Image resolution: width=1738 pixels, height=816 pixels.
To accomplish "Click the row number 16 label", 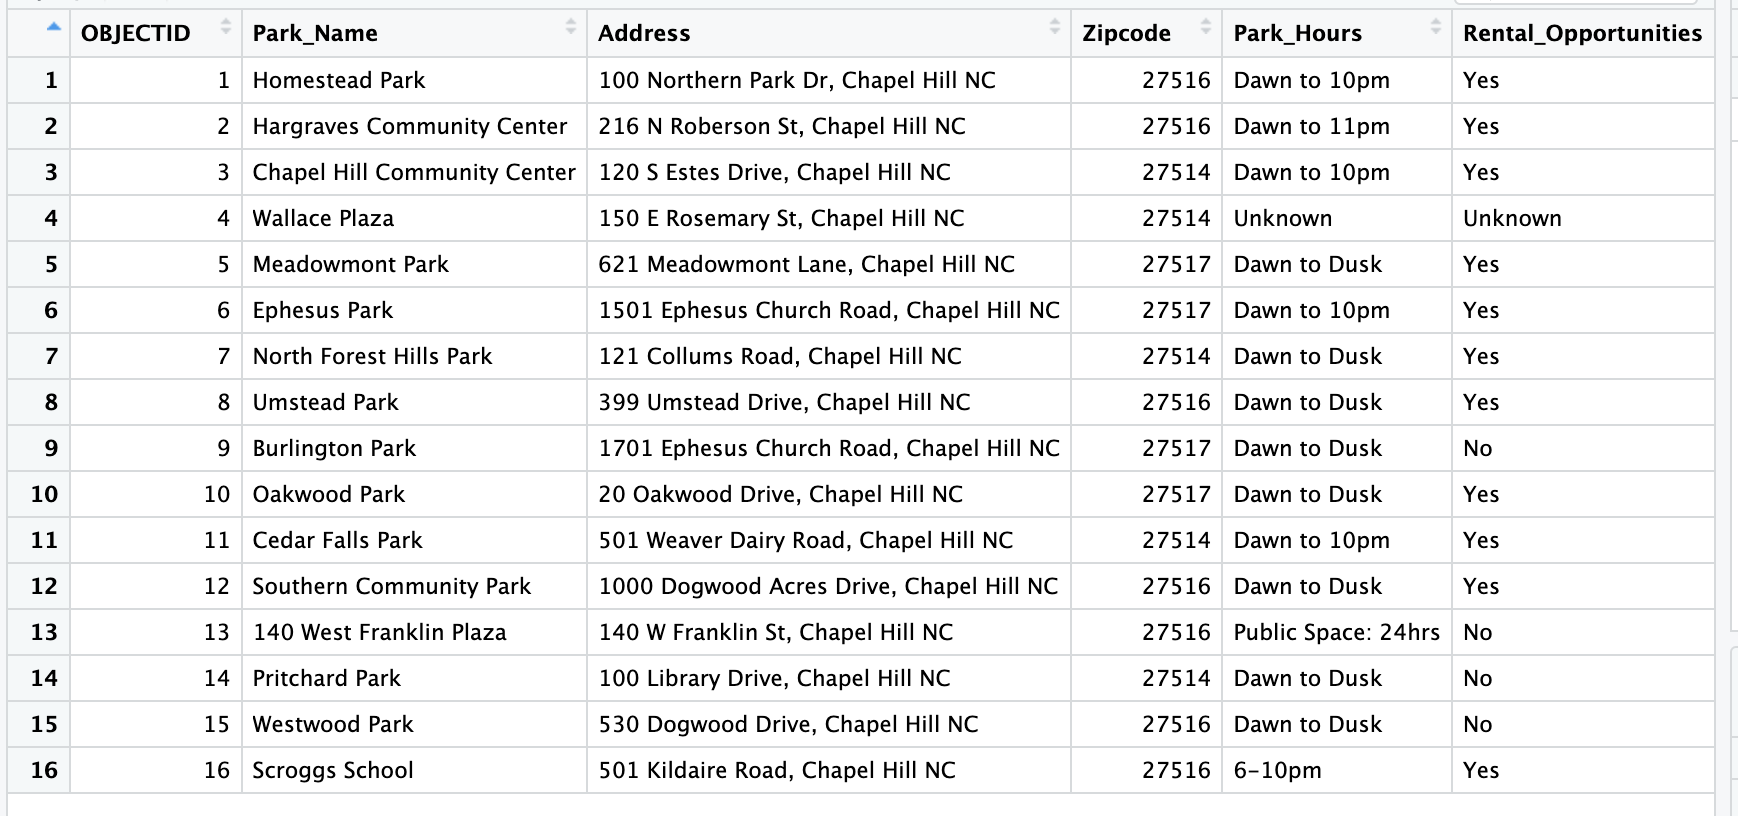I will pyautogui.click(x=44, y=770).
